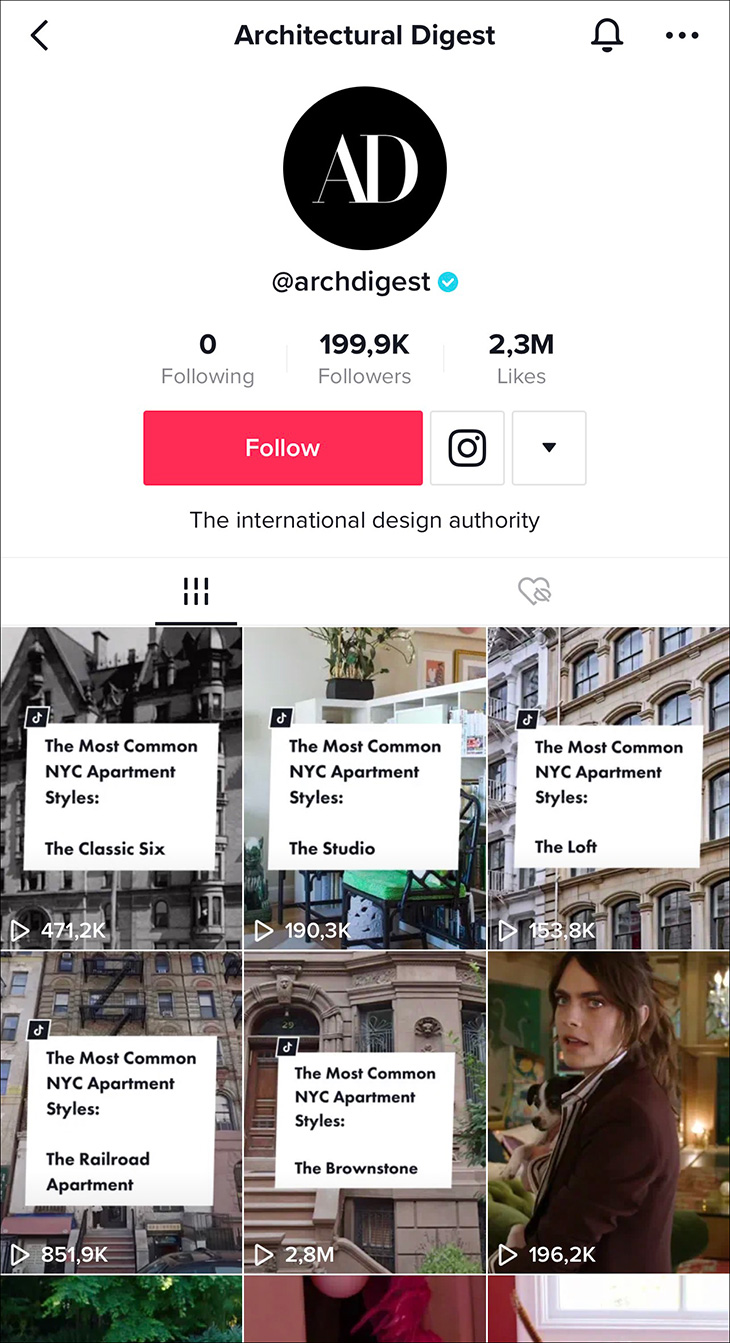The width and height of the screenshot is (730, 1343).
Task: View the 199,9K Followers list
Action: coord(365,359)
